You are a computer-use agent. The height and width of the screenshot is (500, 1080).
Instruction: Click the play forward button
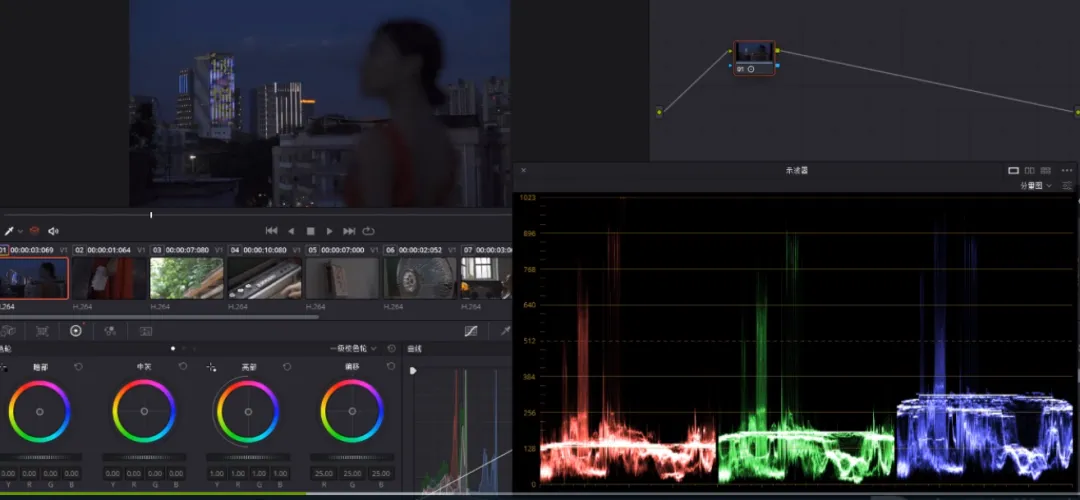click(329, 231)
